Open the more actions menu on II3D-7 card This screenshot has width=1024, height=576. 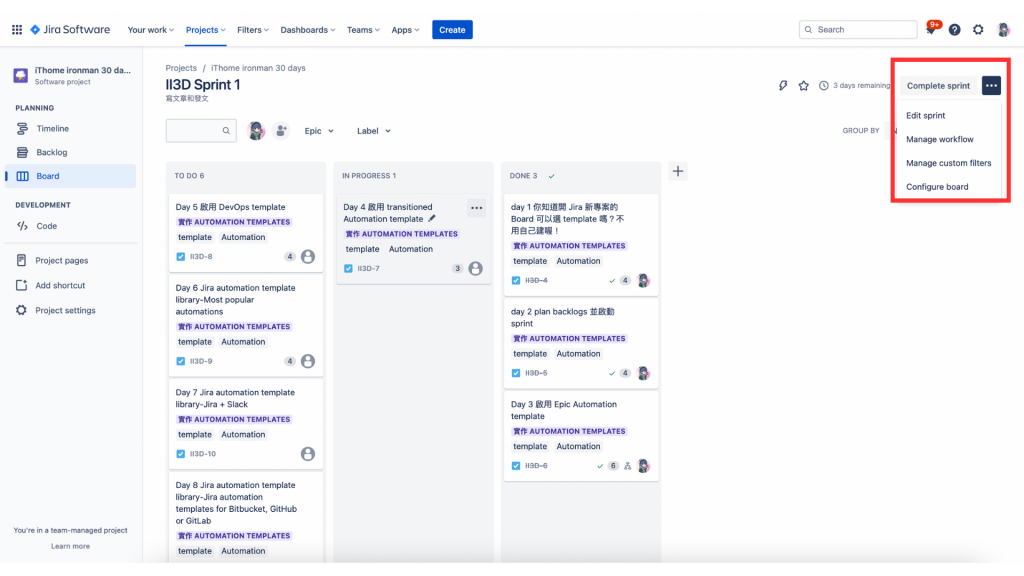tap(477, 208)
